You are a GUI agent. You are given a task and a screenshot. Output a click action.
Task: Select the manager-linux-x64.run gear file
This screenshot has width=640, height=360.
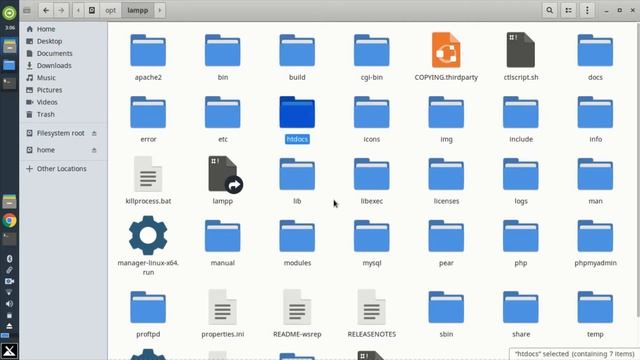pos(148,236)
